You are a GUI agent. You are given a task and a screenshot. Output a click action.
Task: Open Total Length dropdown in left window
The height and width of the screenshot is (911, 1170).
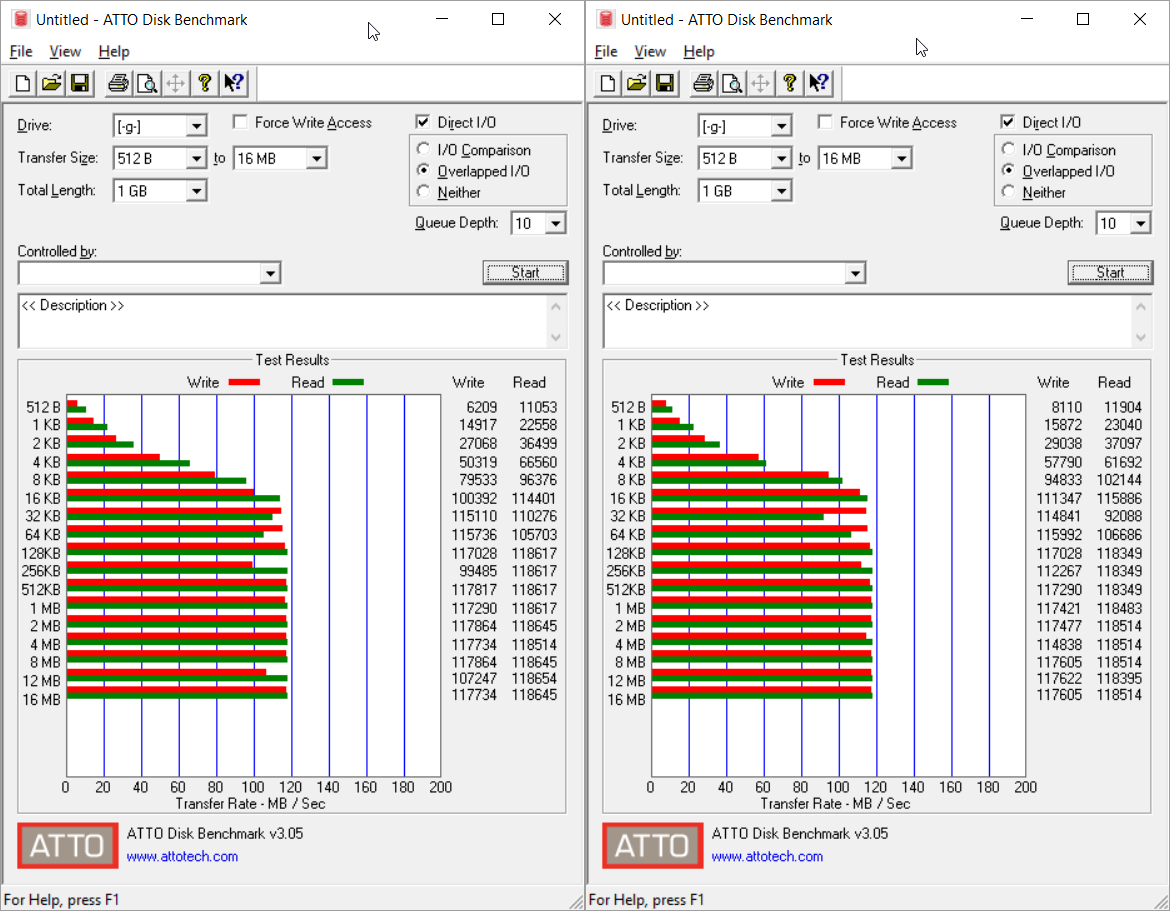point(196,191)
